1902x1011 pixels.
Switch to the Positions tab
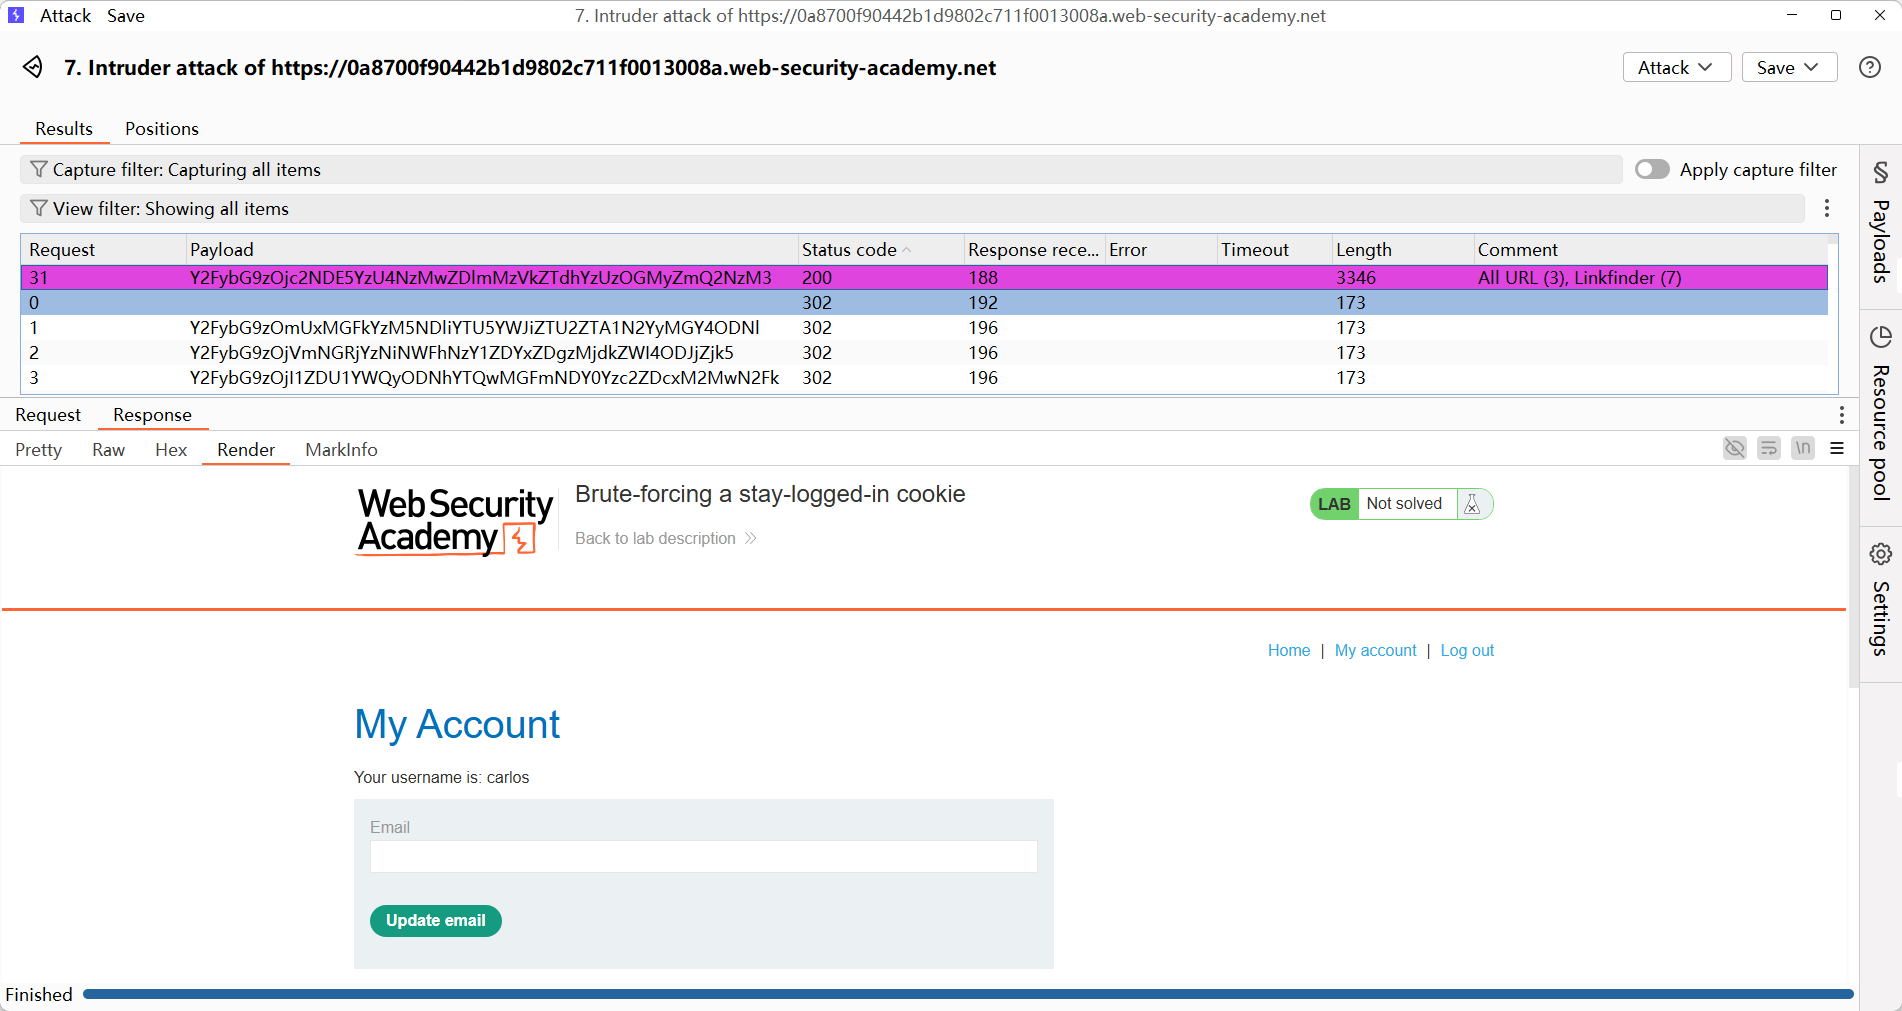[x=161, y=129]
